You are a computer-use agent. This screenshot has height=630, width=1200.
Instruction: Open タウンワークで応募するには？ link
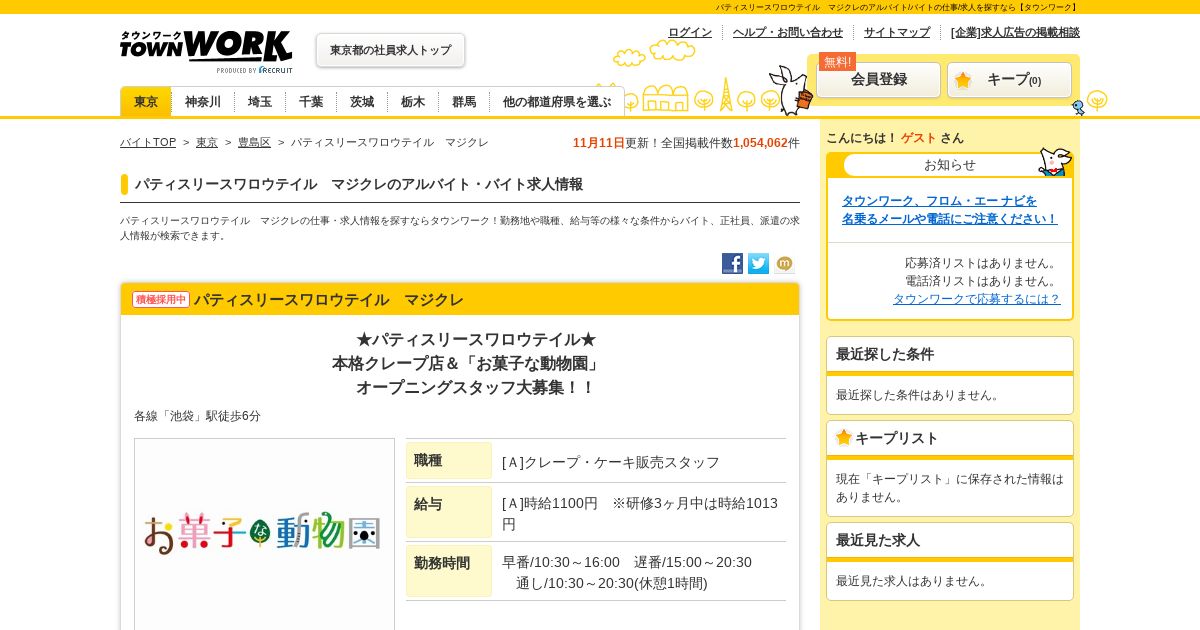(x=977, y=299)
